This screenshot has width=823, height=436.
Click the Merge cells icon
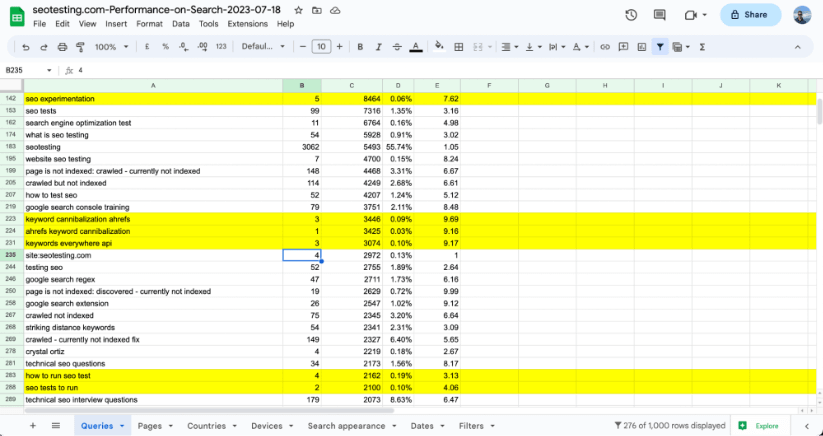point(478,47)
